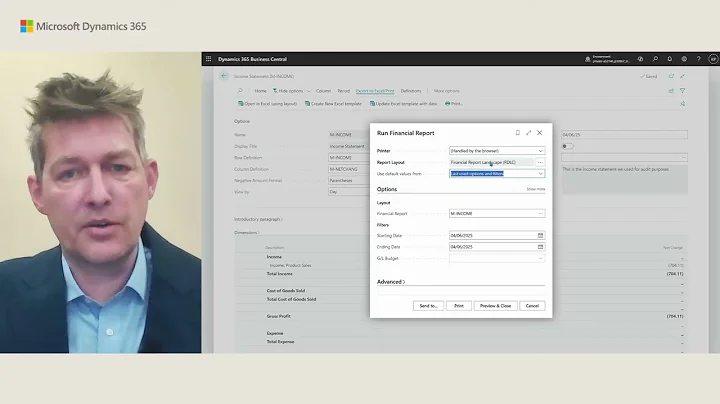Click the Print... action in the toolbar
Screen dimensions: 720x404
[x=454, y=104]
